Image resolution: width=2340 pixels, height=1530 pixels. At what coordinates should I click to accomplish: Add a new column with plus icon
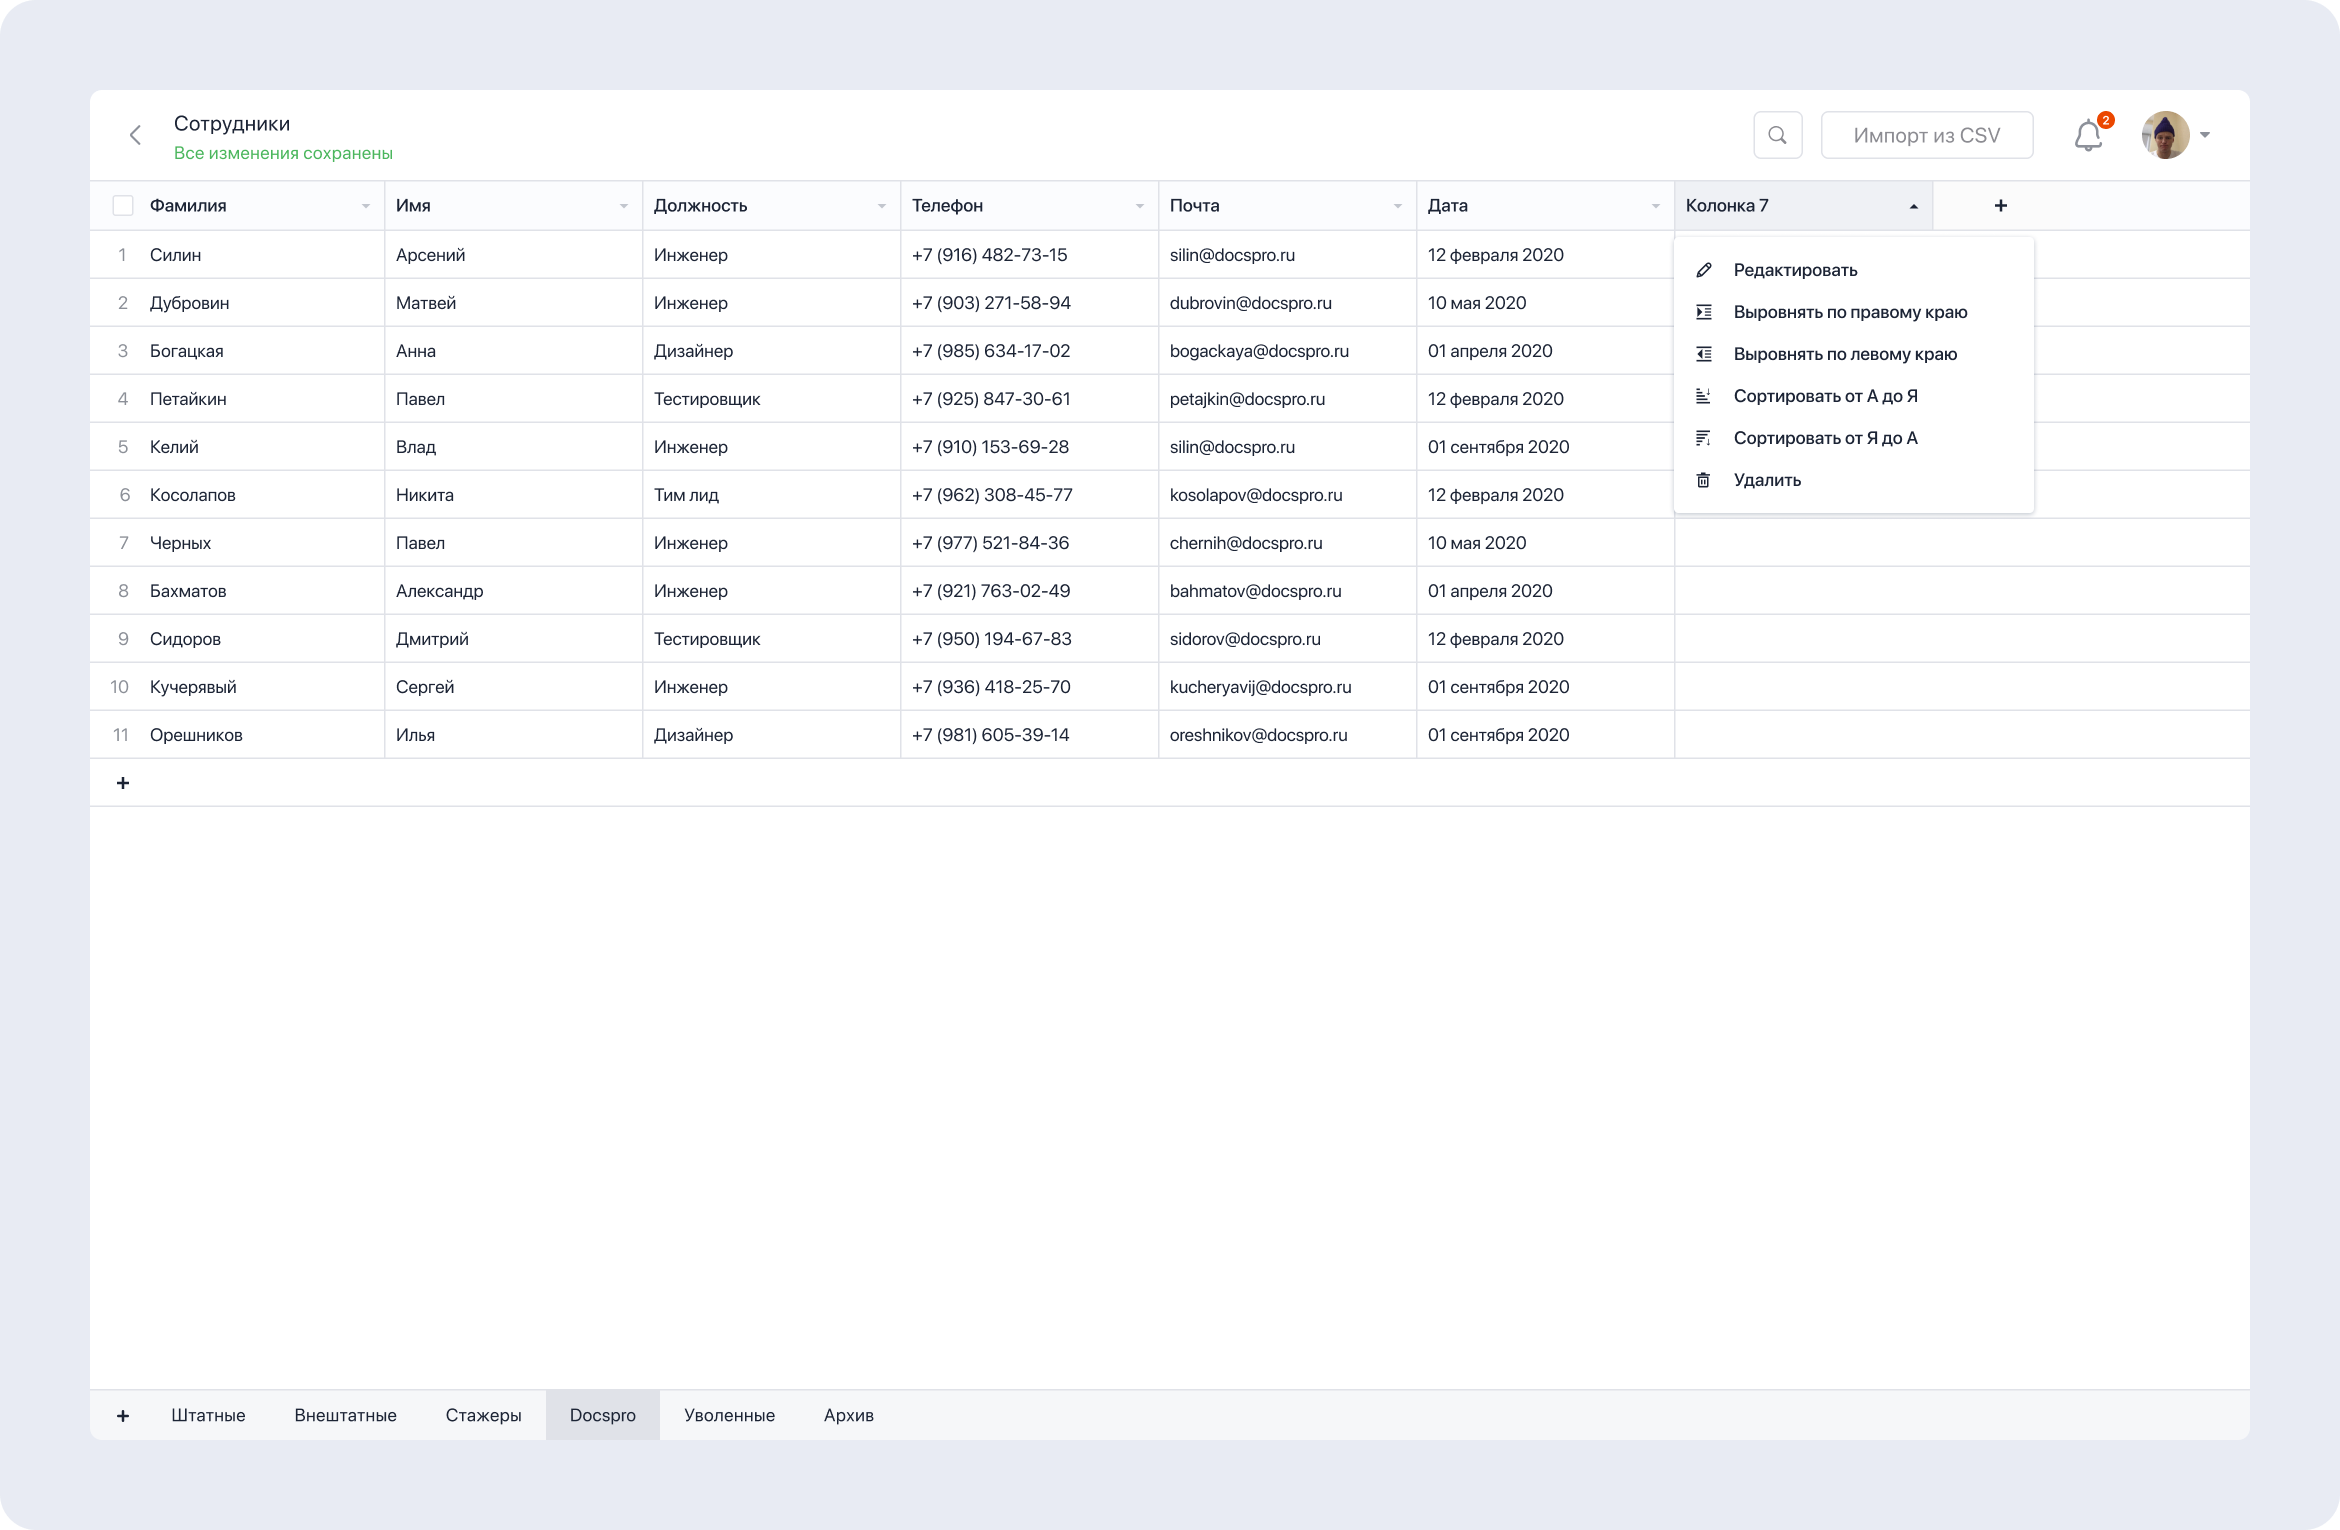coord(2000,206)
